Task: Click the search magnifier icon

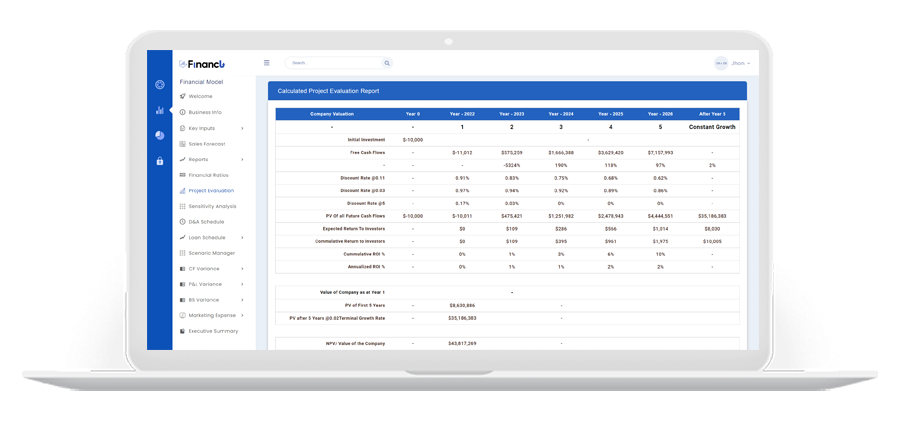Action: 387,63
